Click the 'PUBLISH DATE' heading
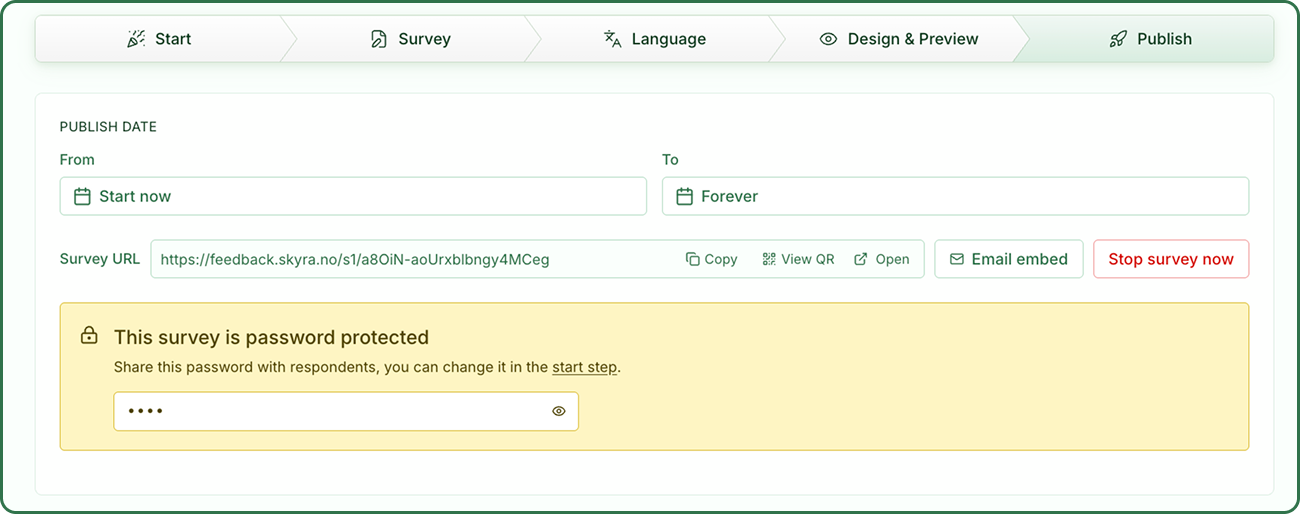 [x=108, y=127]
